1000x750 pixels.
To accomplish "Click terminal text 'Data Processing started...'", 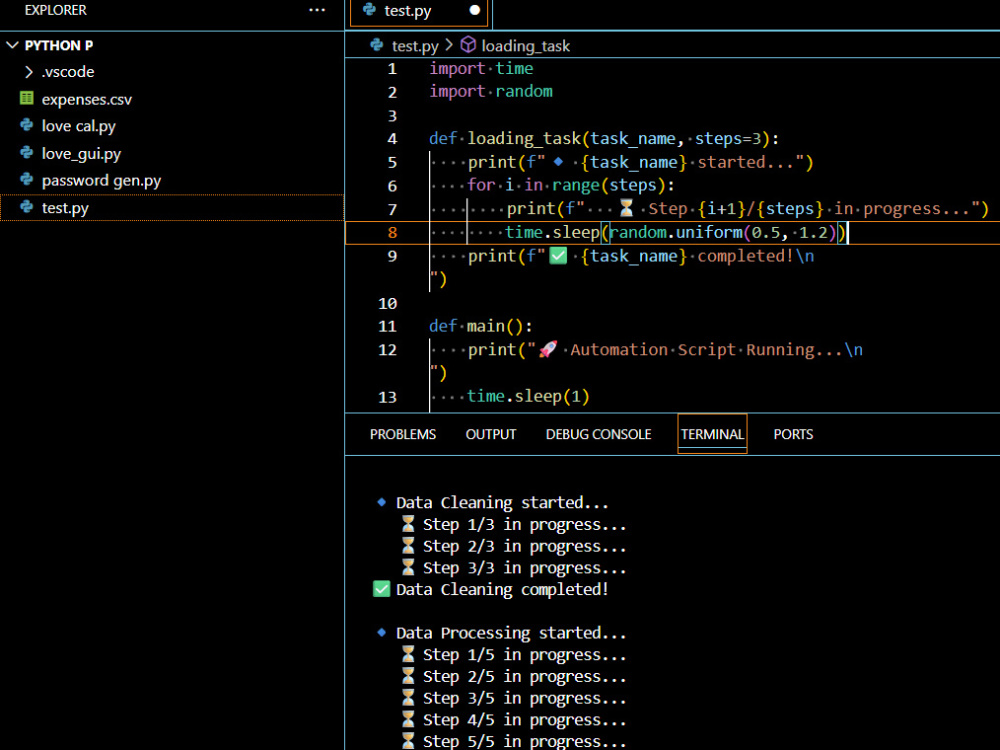I will click(511, 633).
